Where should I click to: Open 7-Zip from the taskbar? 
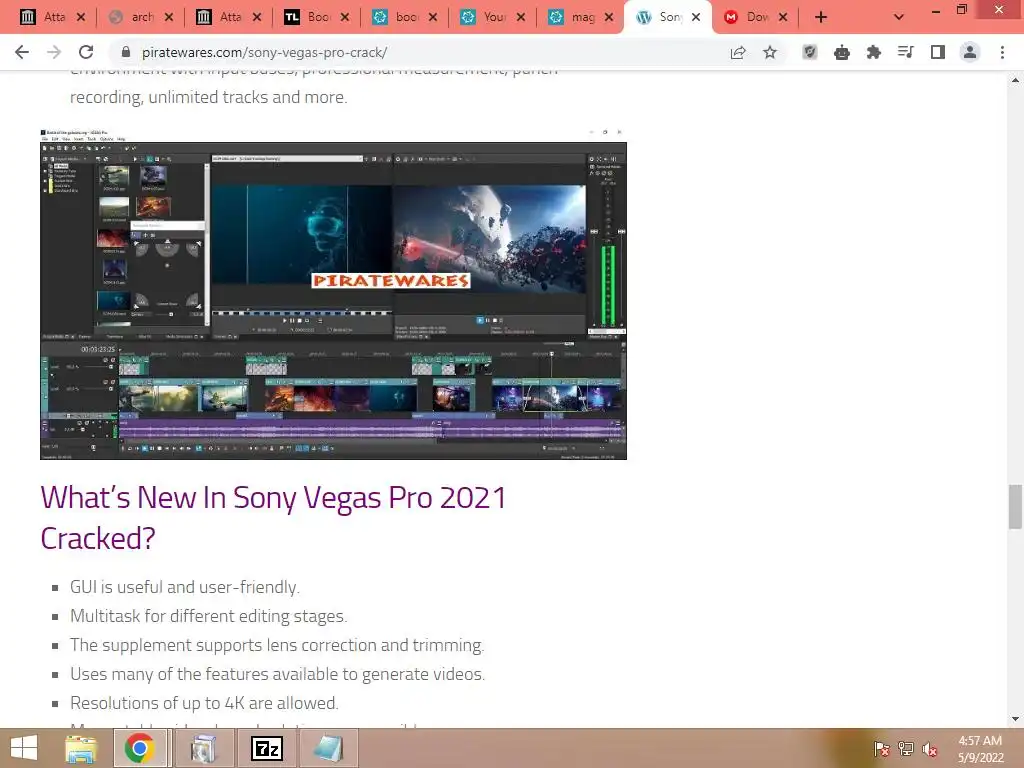tap(266, 748)
